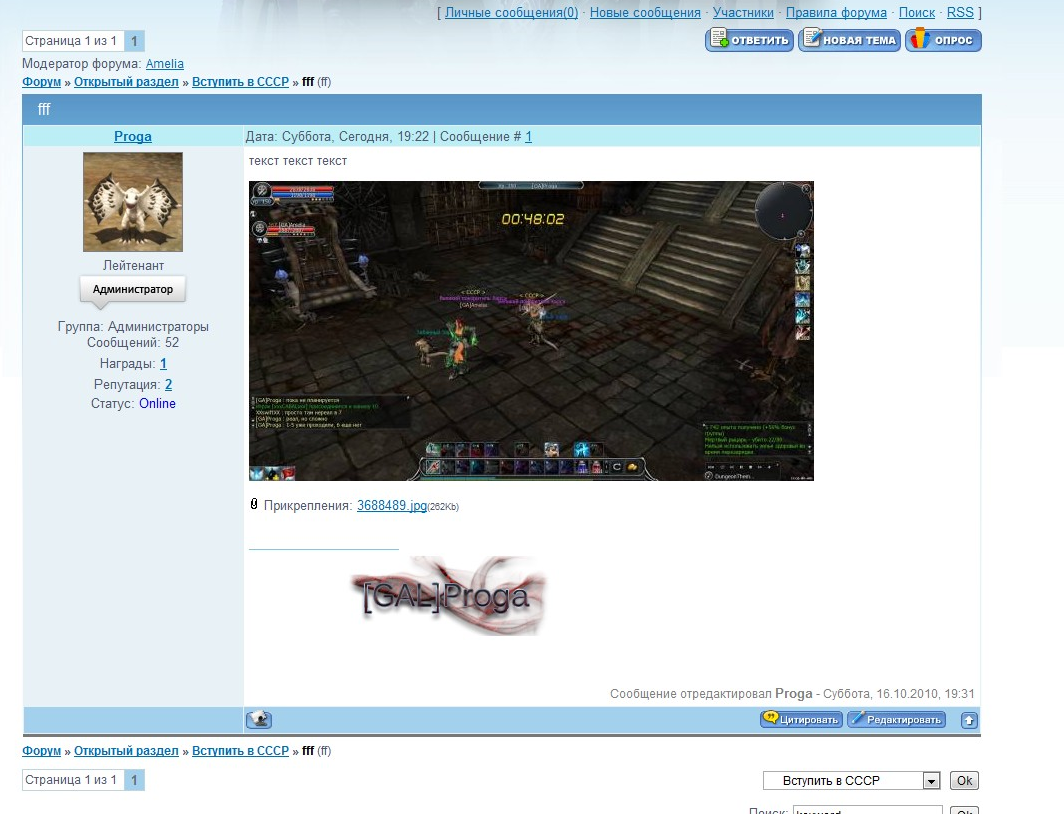Start a poll with Опрос button
The width and height of the screenshot is (1064, 814).
pyautogui.click(x=943, y=40)
